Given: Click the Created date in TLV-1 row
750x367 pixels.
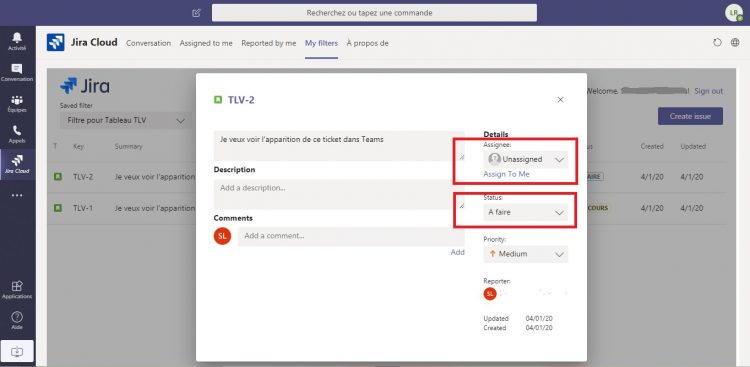Looking at the screenshot, I should pos(652,208).
